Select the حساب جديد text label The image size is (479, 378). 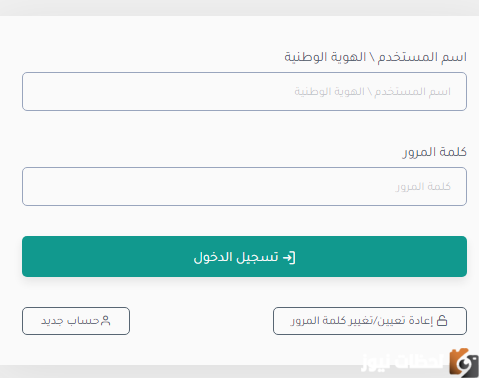click(x=70, y=321)
